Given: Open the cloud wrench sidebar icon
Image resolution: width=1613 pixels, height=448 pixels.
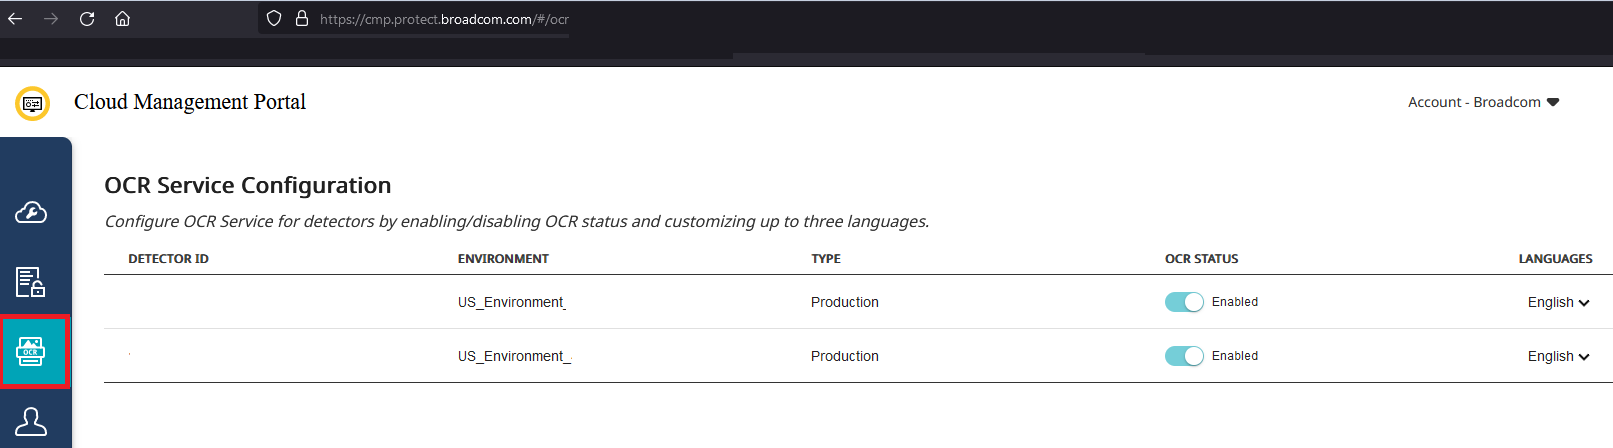Looking at the screenshot, I should (x=31, y=213).
